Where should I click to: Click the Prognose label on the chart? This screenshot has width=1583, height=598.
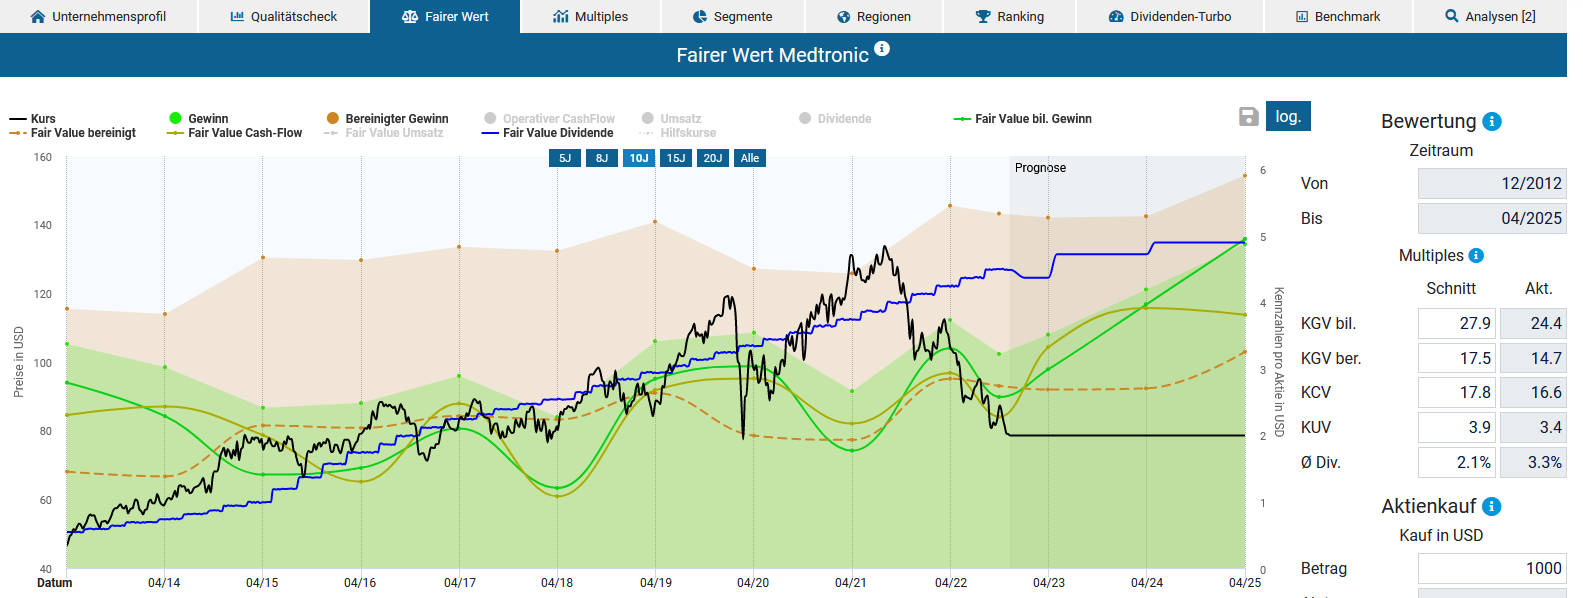coord(1040,168)
